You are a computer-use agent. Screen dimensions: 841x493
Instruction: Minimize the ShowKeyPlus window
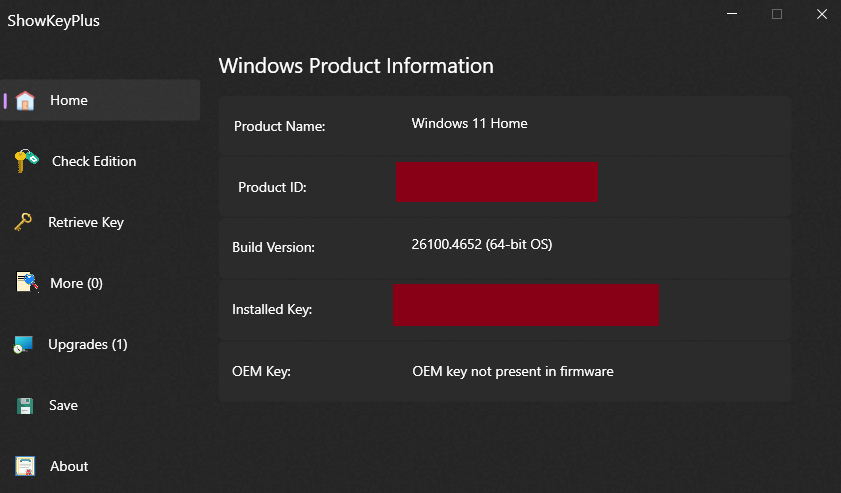(732, 14)
